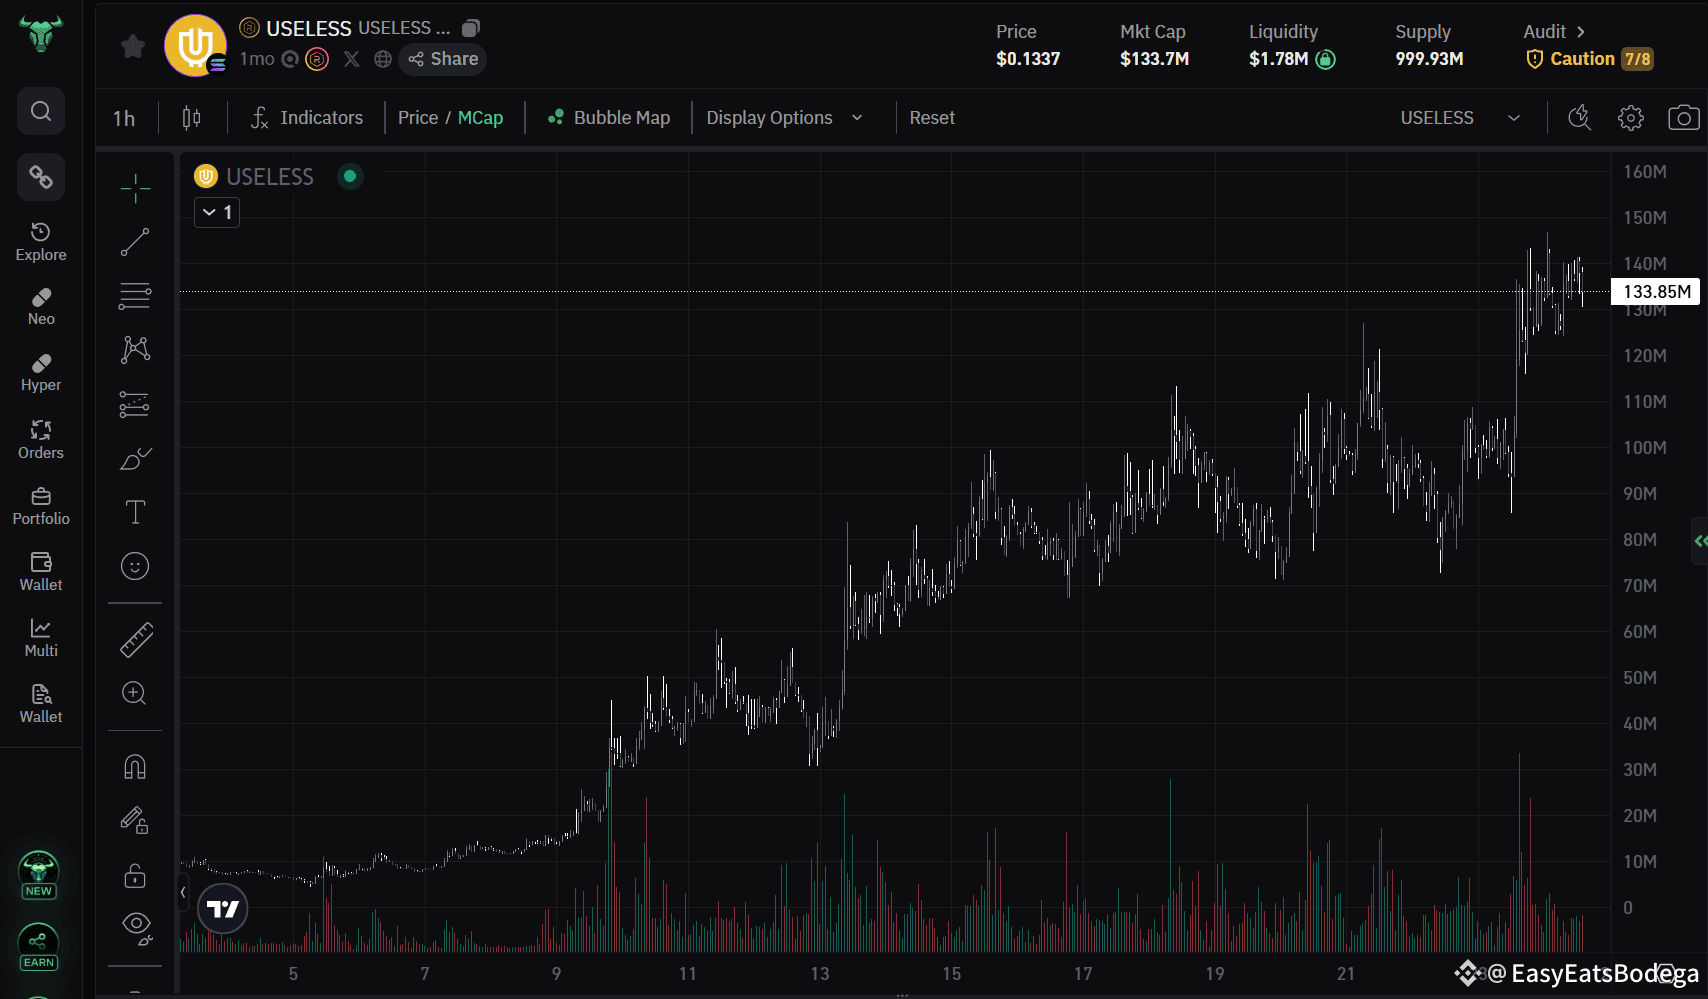Click the liquidity lock icon
Viewport: 1708px width, 999px height.
pos(1325,59)
